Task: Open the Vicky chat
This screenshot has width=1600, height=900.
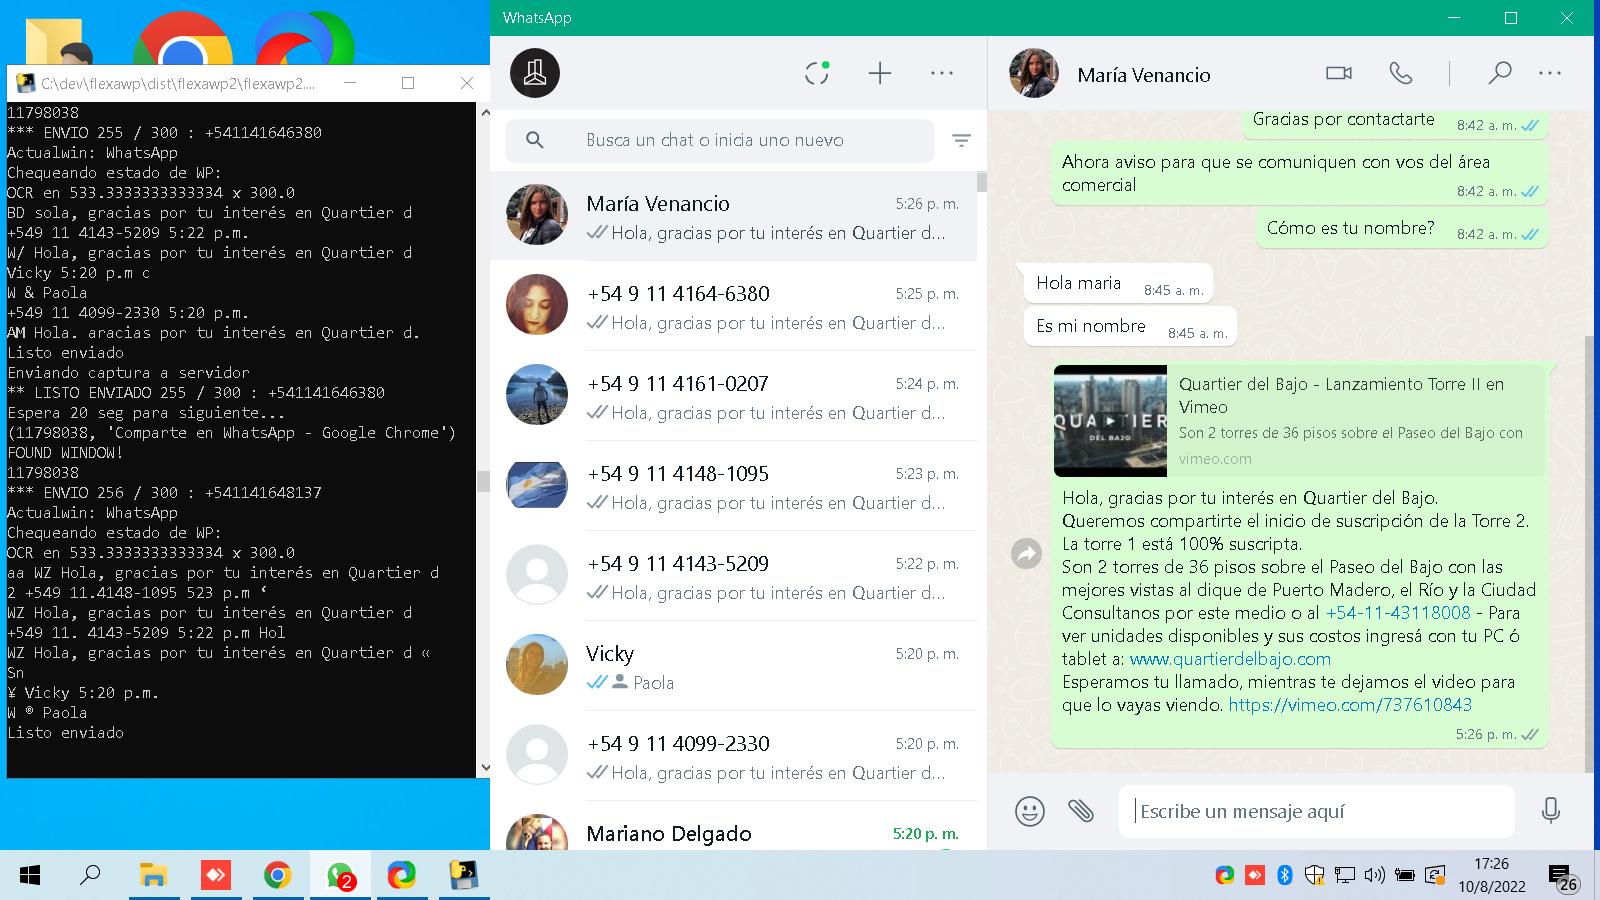Action: (x=733, y=666)
